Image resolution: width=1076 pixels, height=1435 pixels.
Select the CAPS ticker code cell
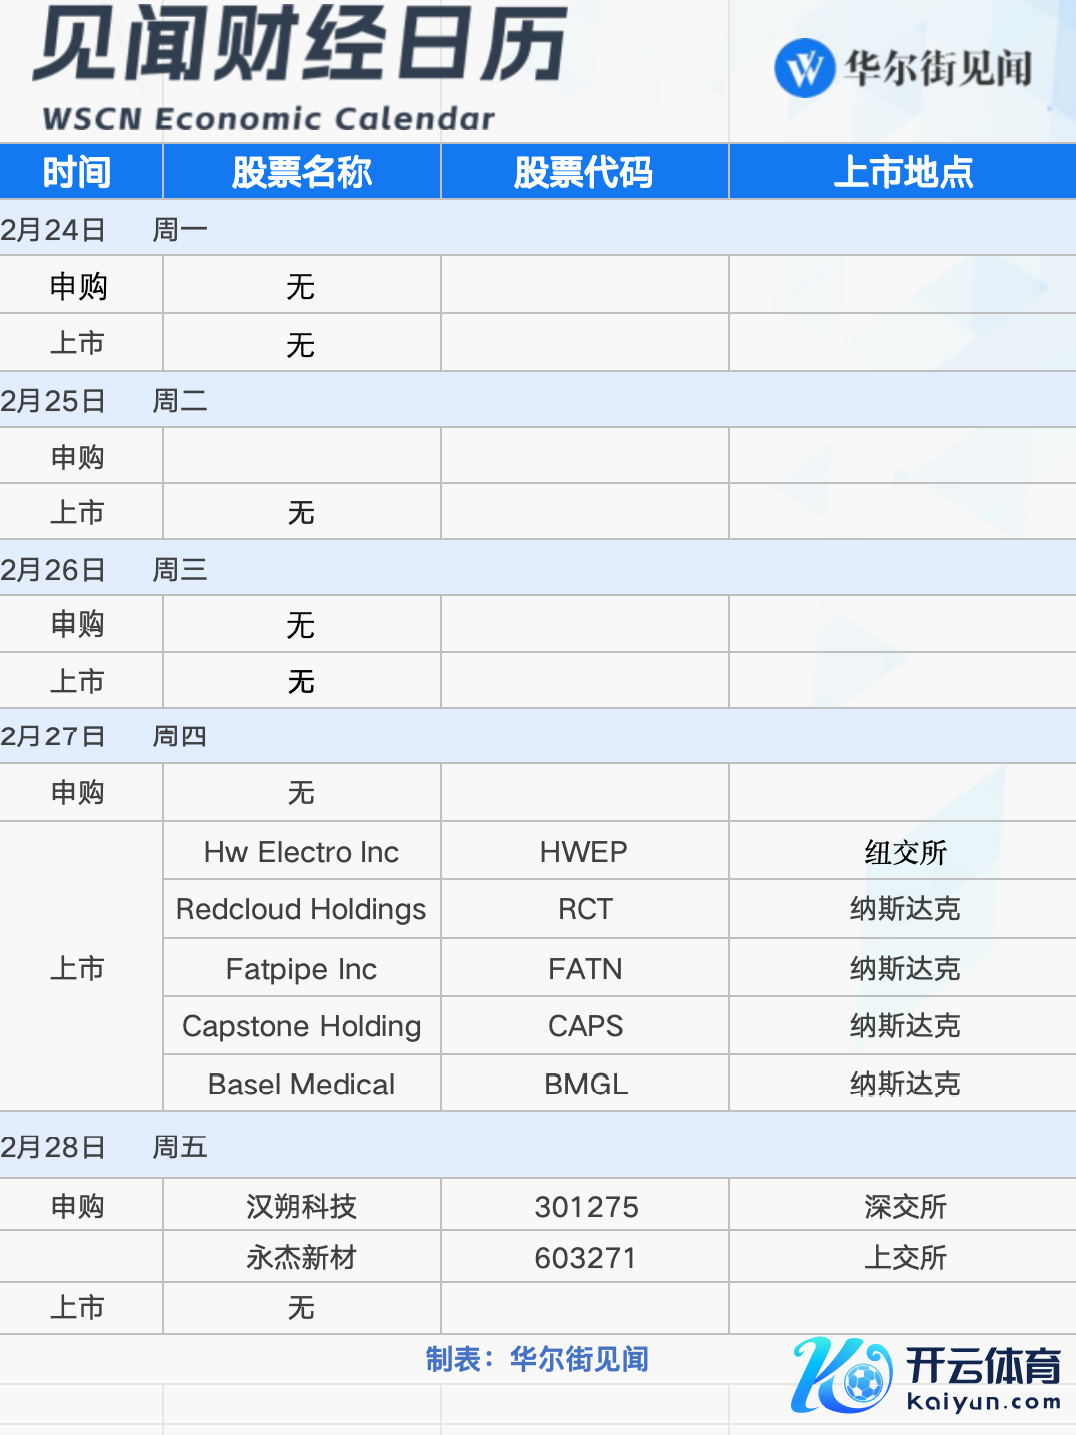(x=585, y=1026)
